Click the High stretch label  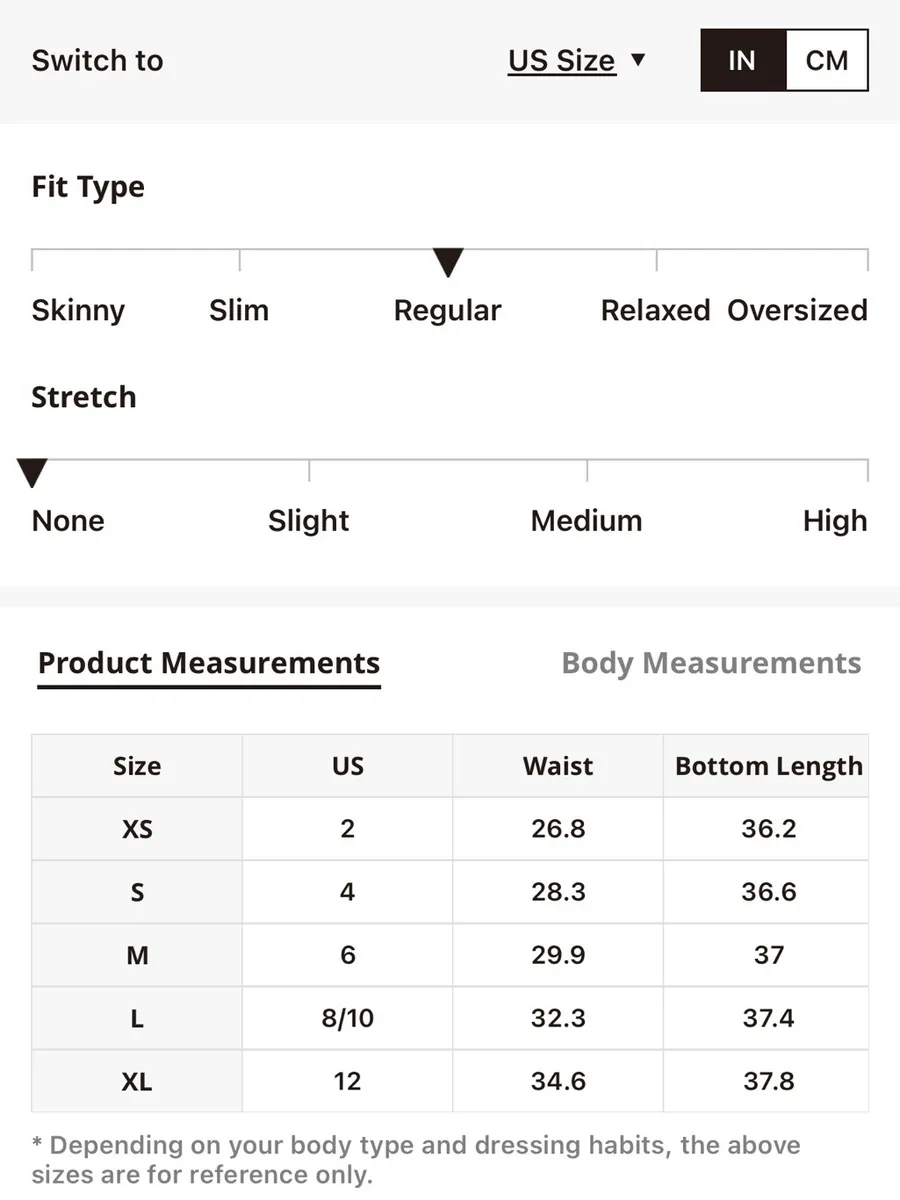click(835, 521)
